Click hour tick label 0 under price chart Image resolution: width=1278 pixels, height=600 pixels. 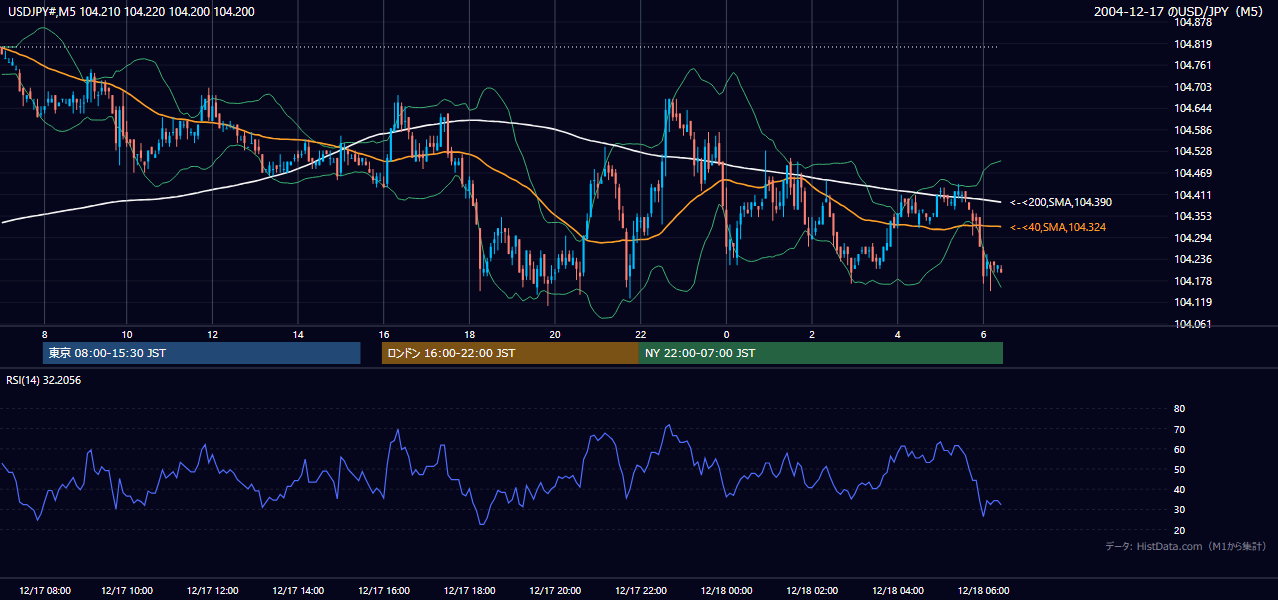[727, 334]
